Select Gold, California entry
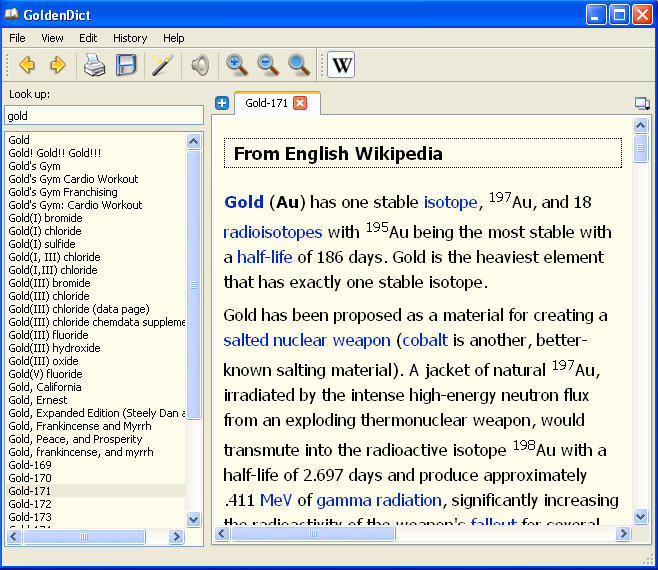Image resolution: width=658 pixels, height=570 pixels. point(96,387)
